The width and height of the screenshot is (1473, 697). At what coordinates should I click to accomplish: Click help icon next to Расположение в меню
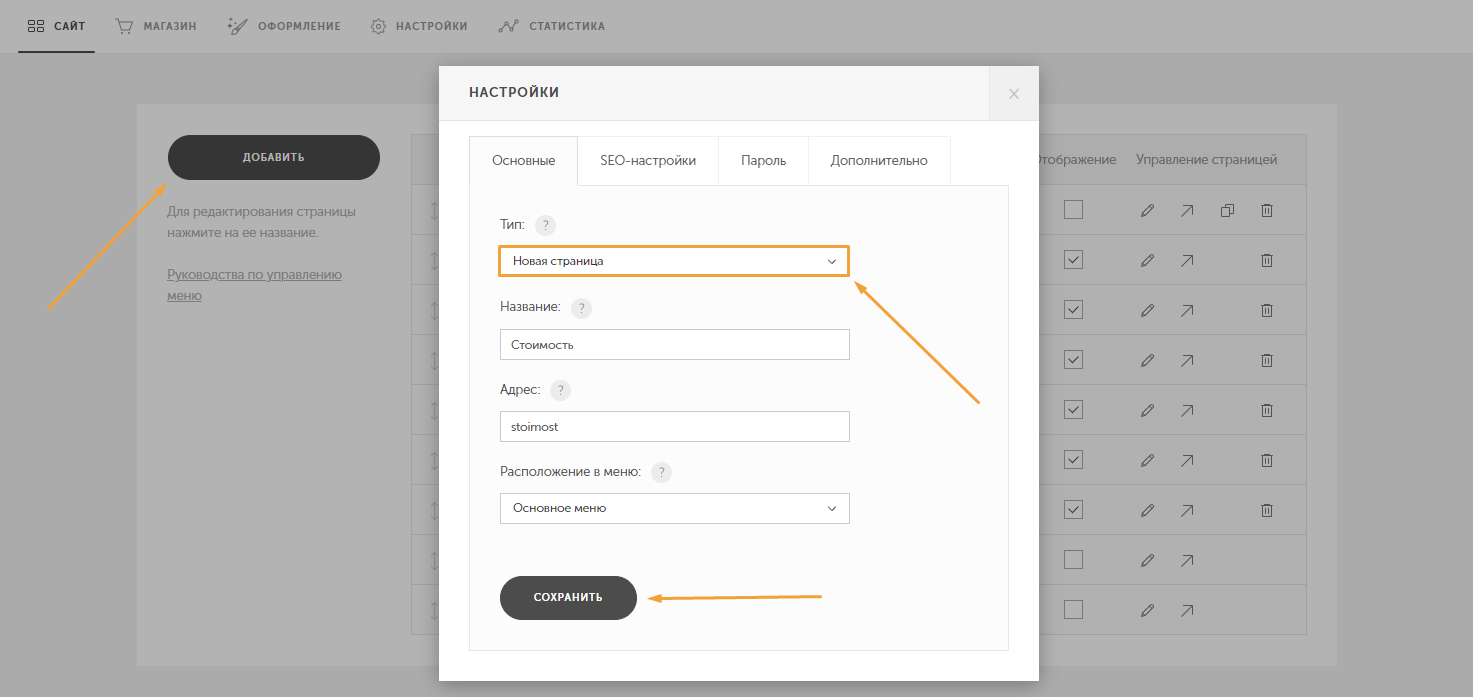[661, 472]
